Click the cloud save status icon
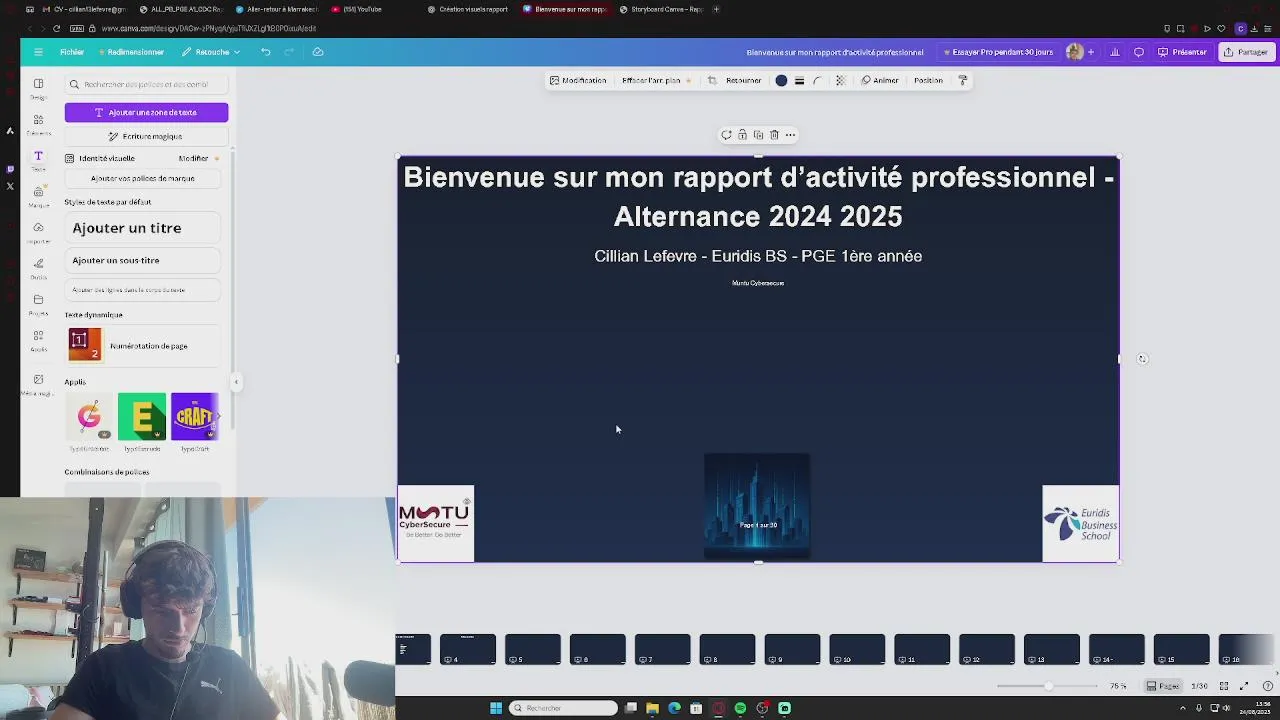The image size is (1280, 720). click(x=318, y=52)
